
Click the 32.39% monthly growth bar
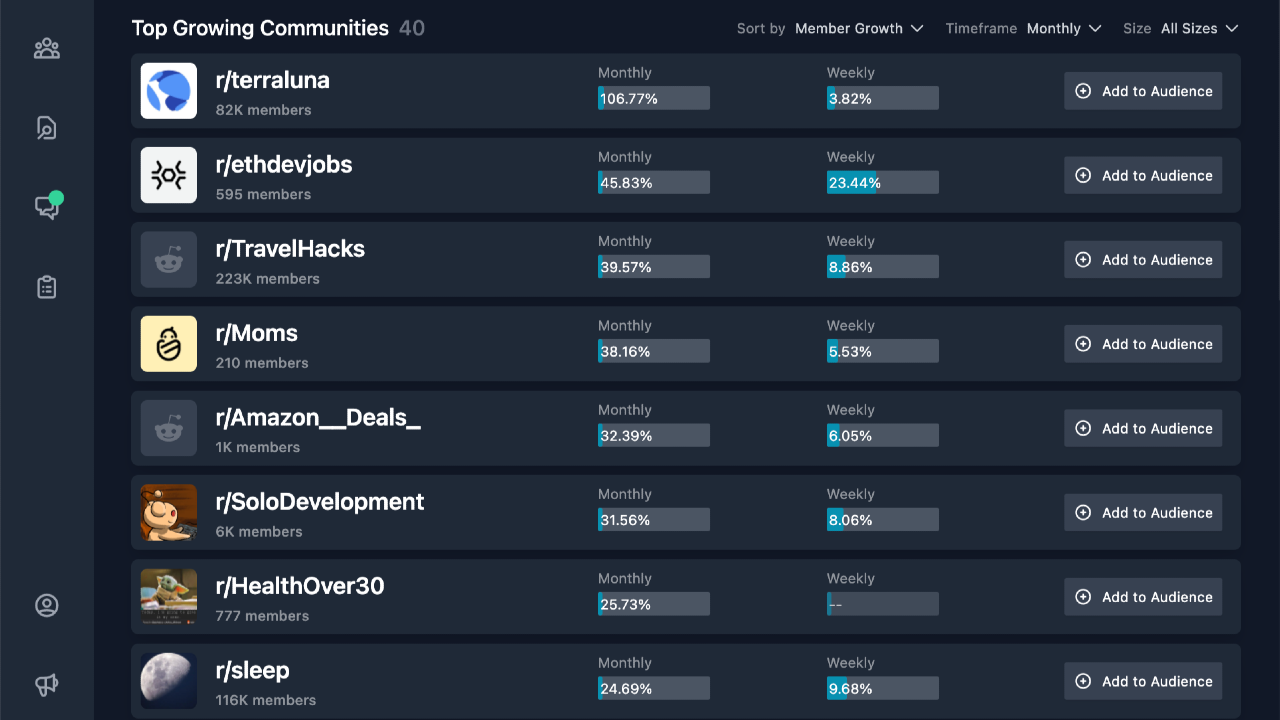tap(654, 435)
